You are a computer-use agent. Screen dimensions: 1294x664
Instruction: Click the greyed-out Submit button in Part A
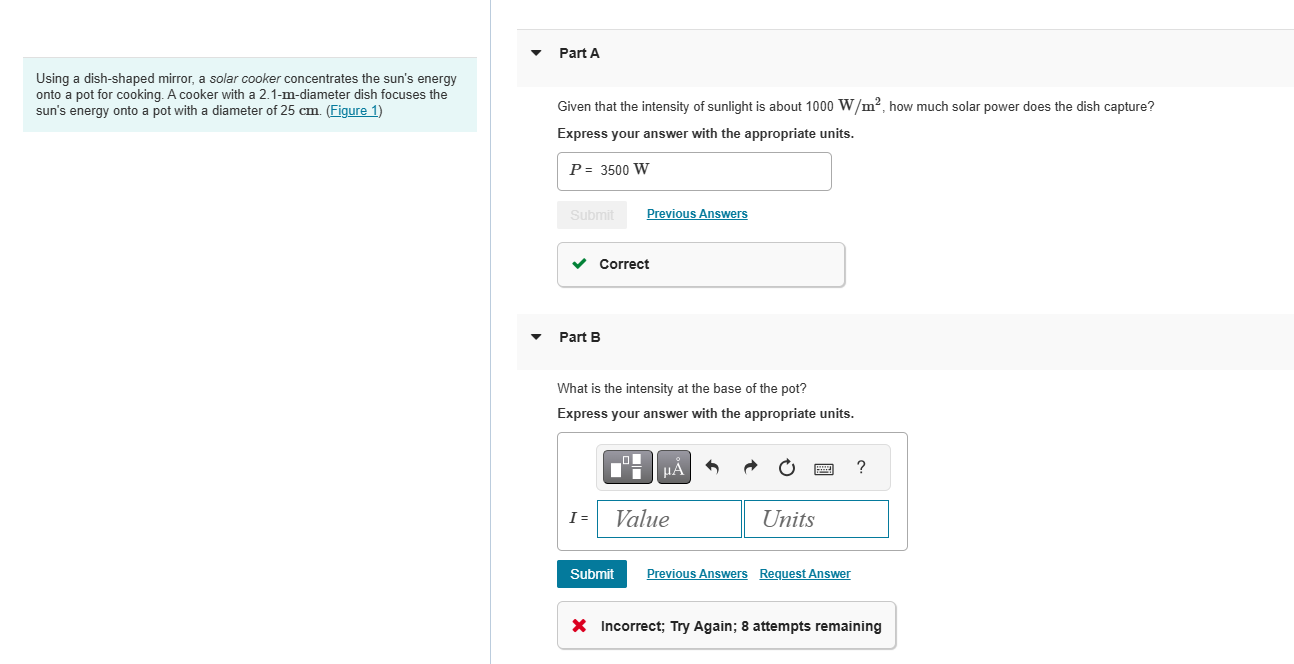(592, 215)
